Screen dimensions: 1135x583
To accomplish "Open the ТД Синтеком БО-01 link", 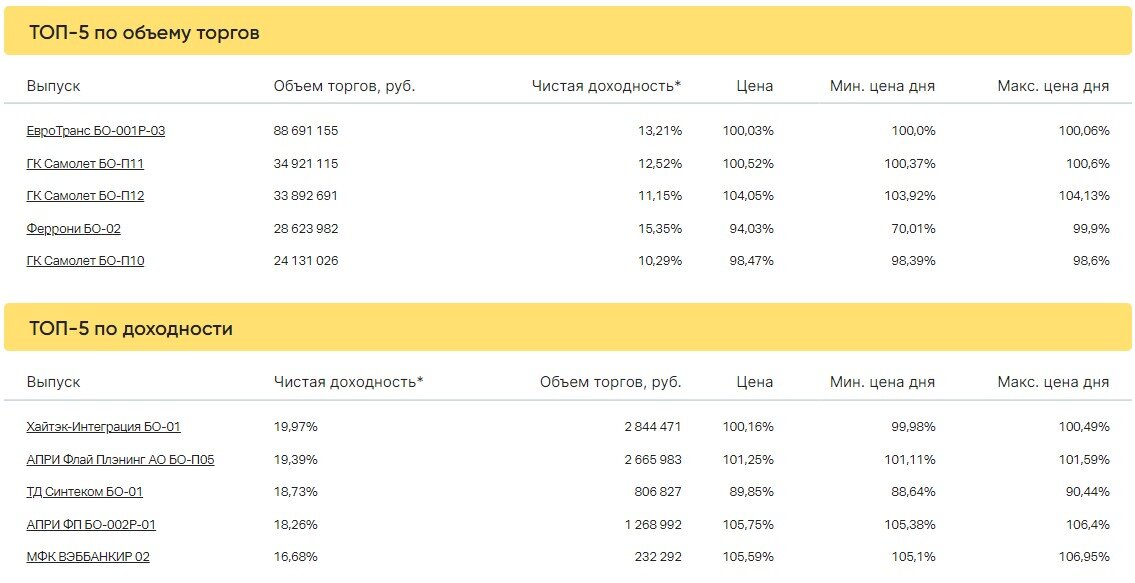I will (84, 492).
